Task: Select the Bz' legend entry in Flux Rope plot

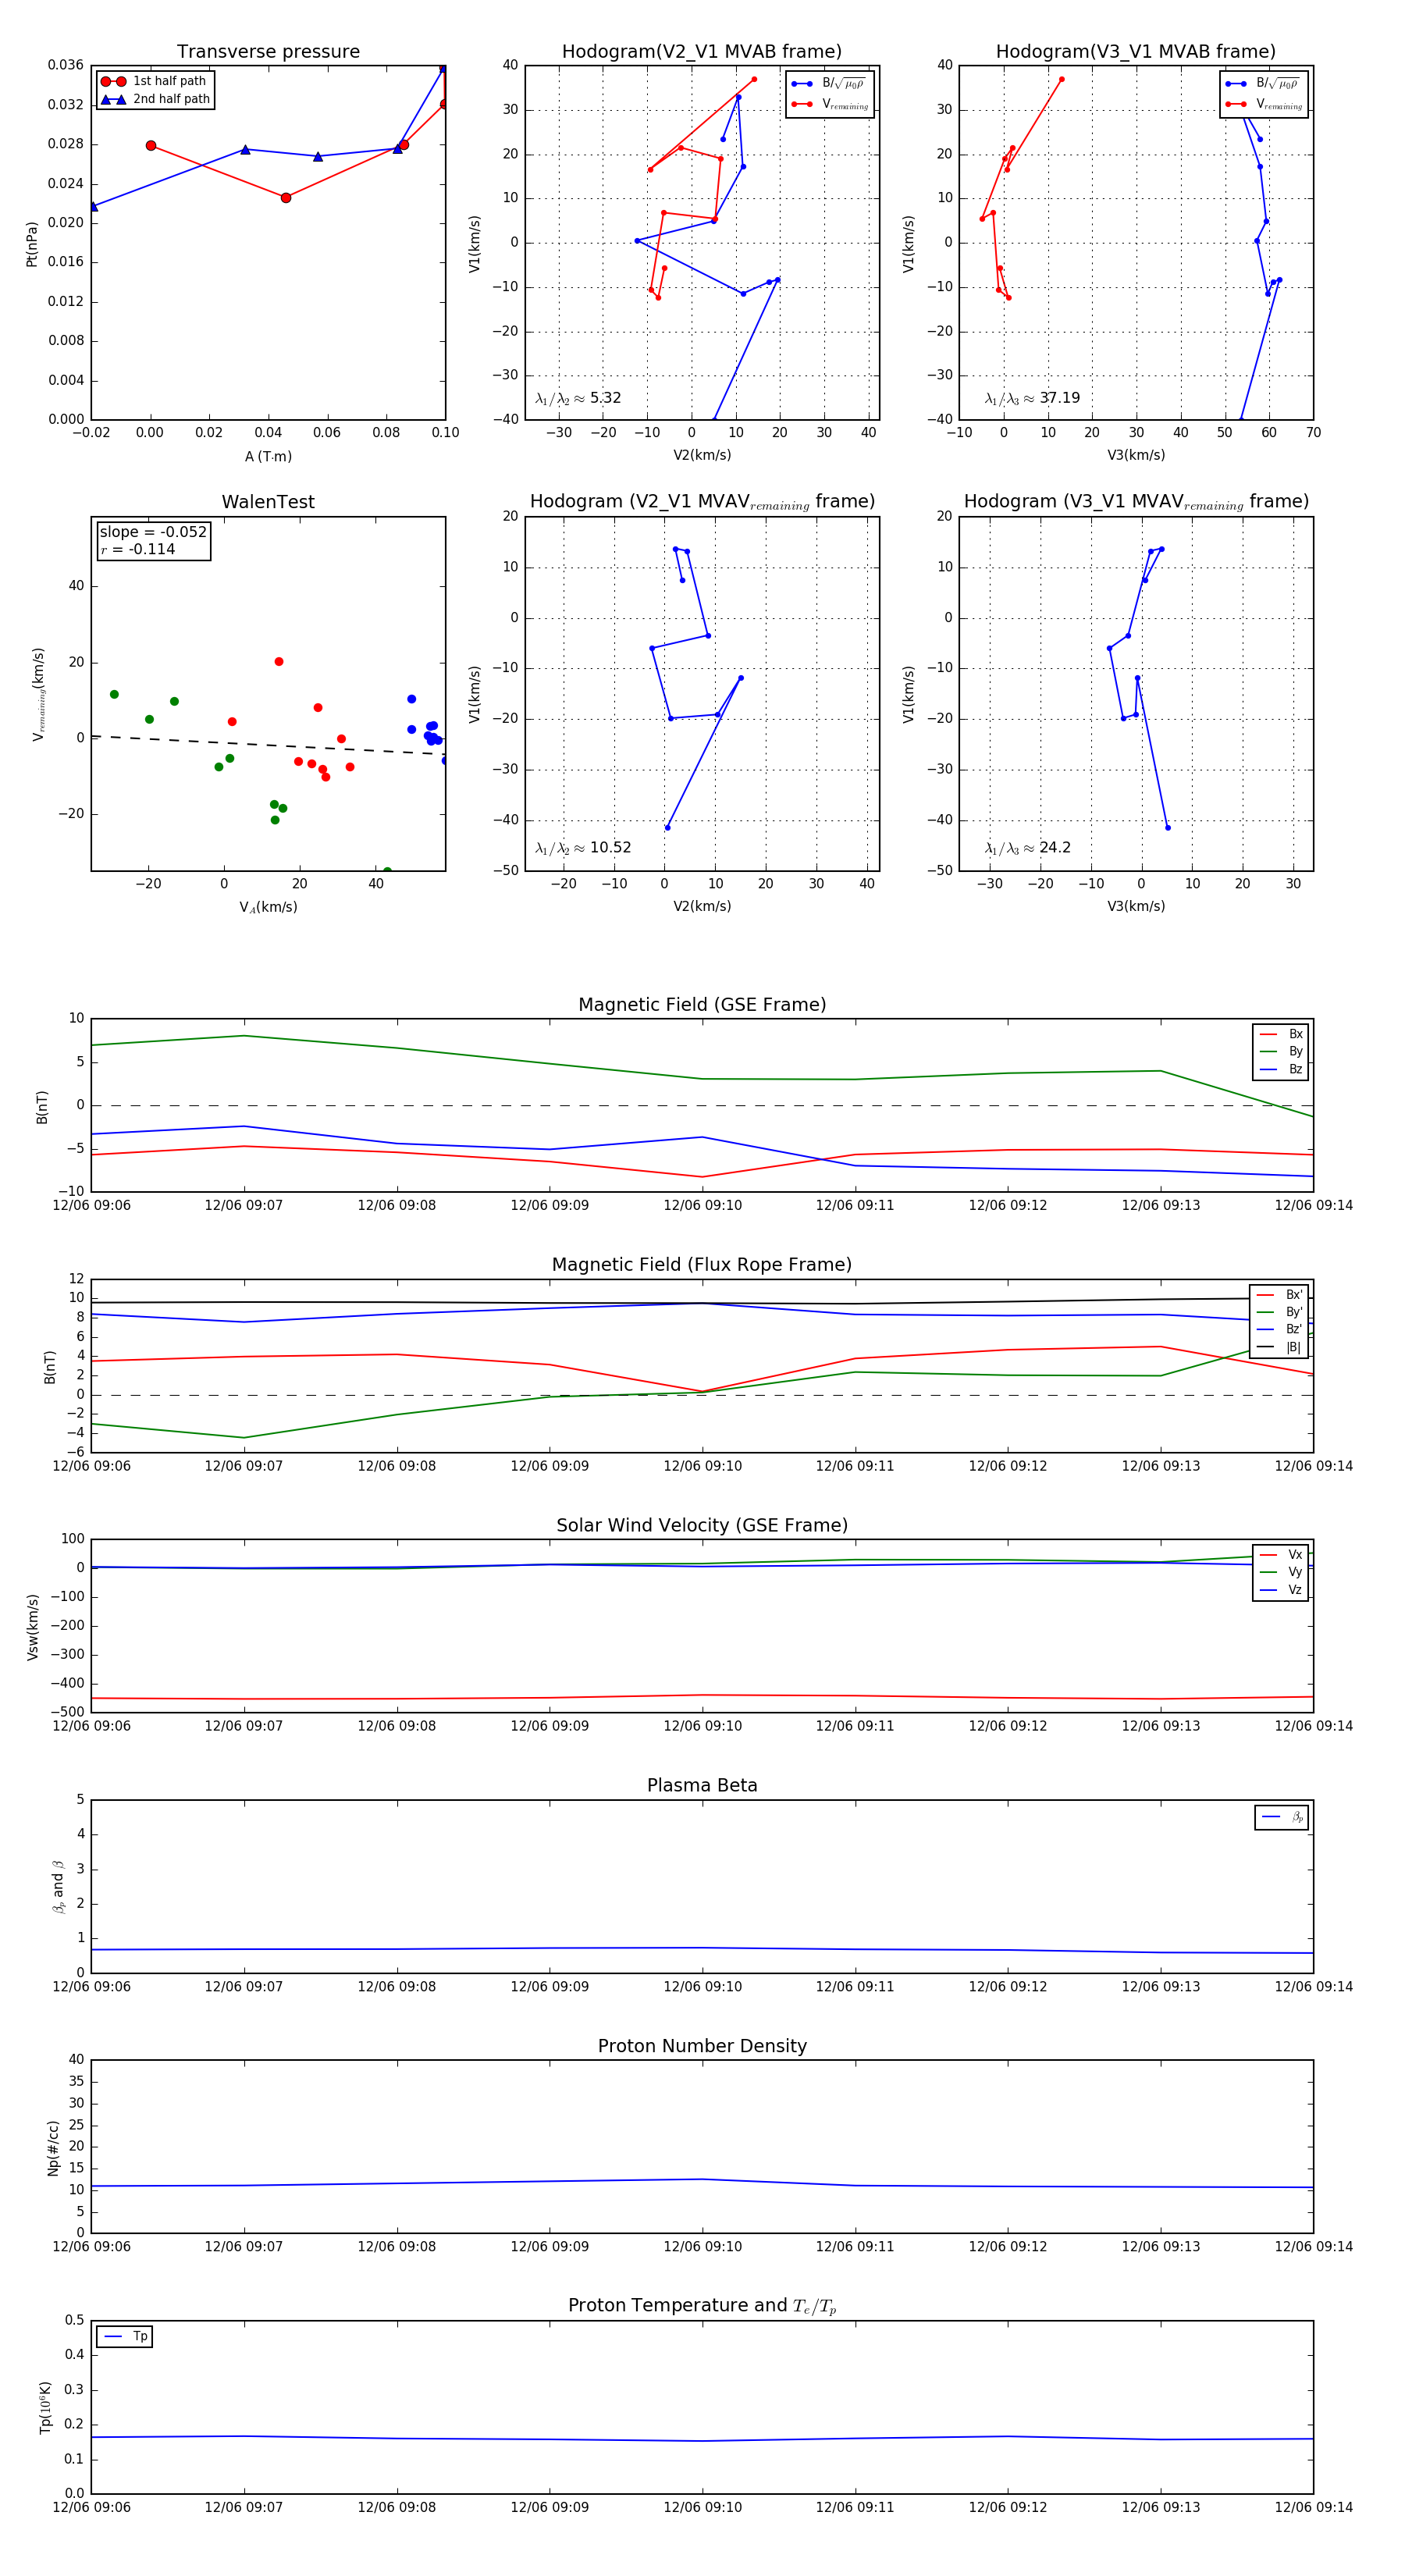Action: pyautogui.click(x=1279, y=1329)
